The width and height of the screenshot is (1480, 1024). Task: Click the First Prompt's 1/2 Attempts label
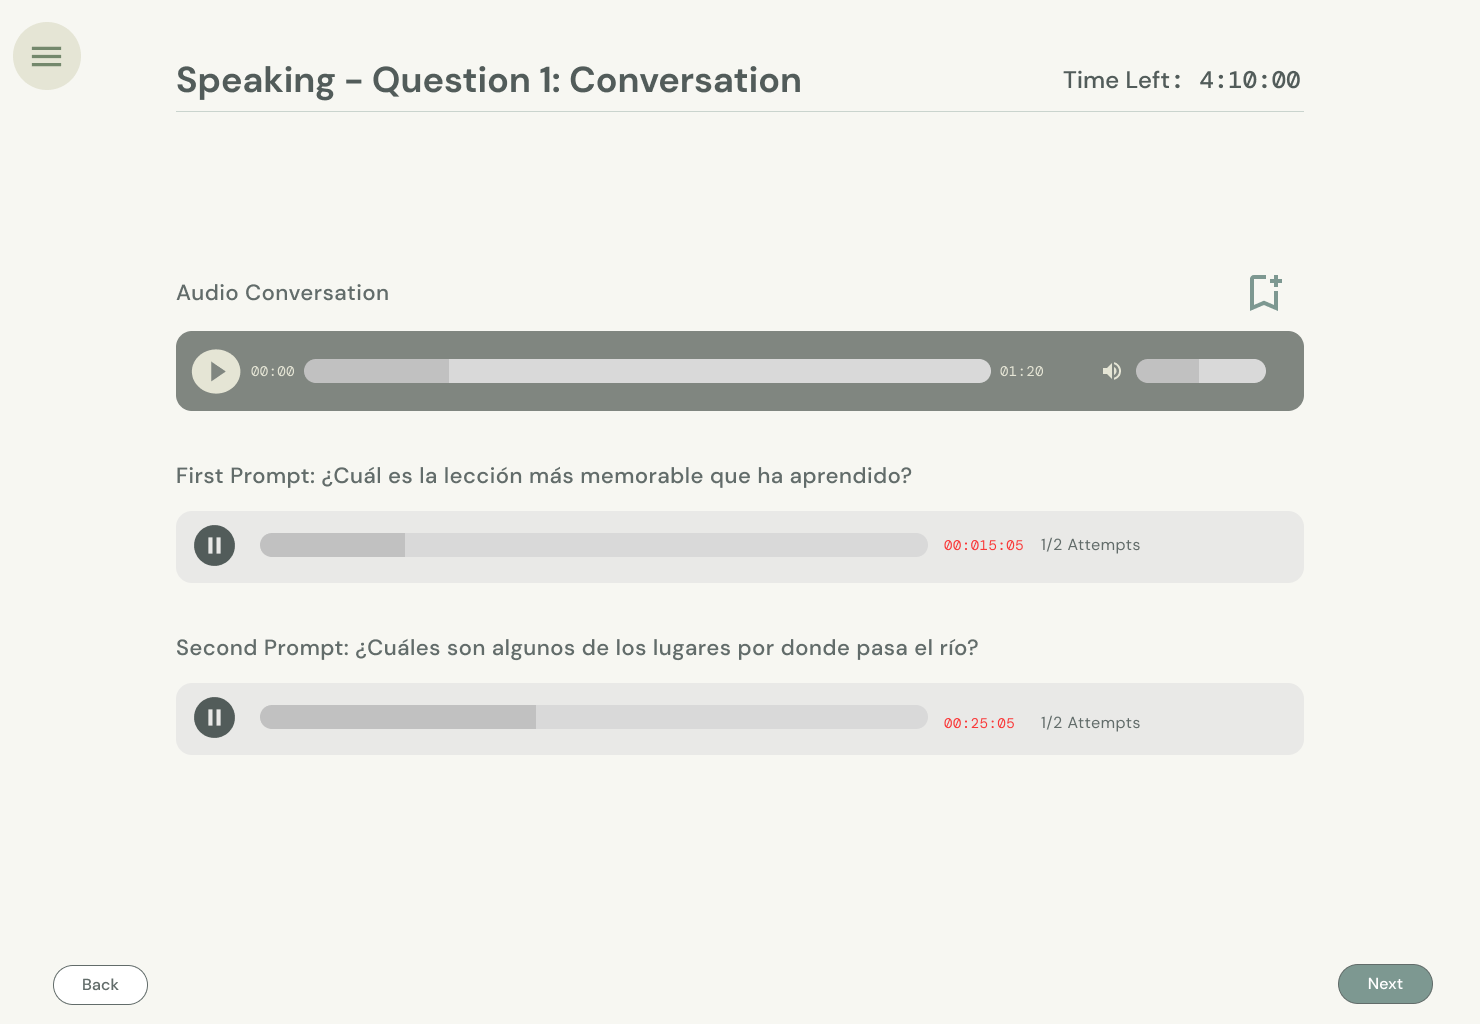click(x=1090, y=545)
